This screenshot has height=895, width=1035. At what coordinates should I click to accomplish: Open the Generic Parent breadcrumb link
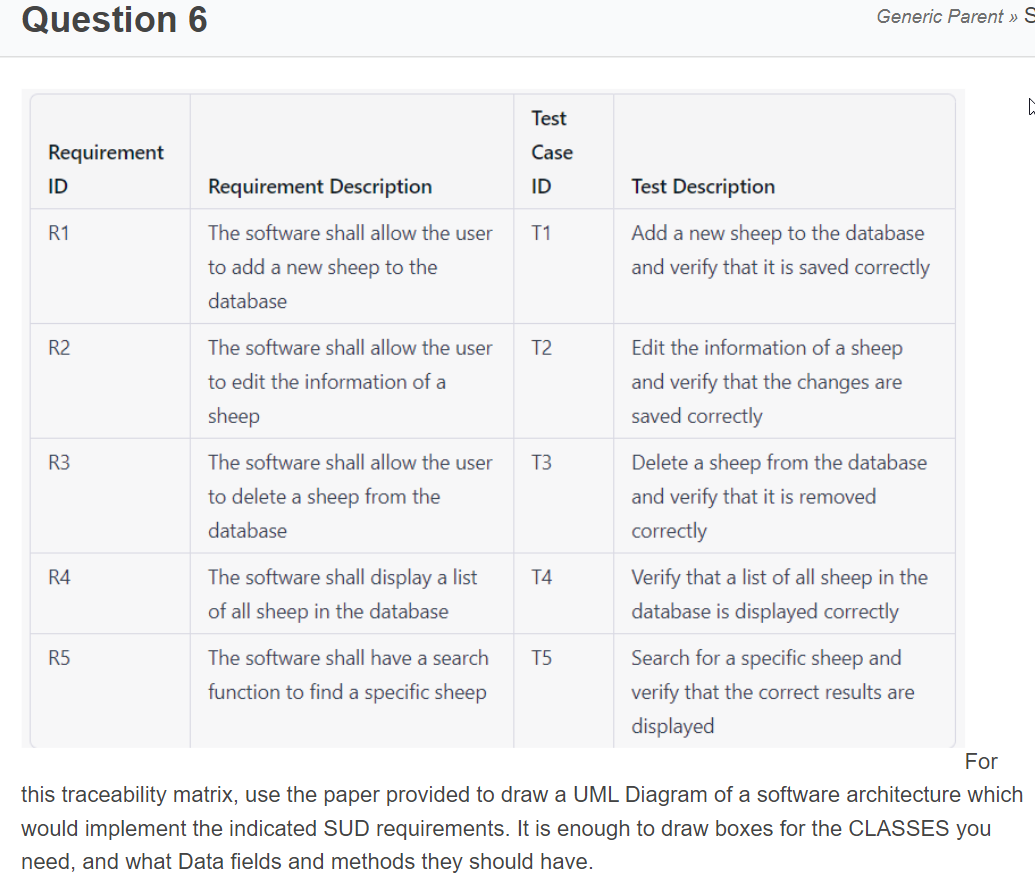coord(939,17)
